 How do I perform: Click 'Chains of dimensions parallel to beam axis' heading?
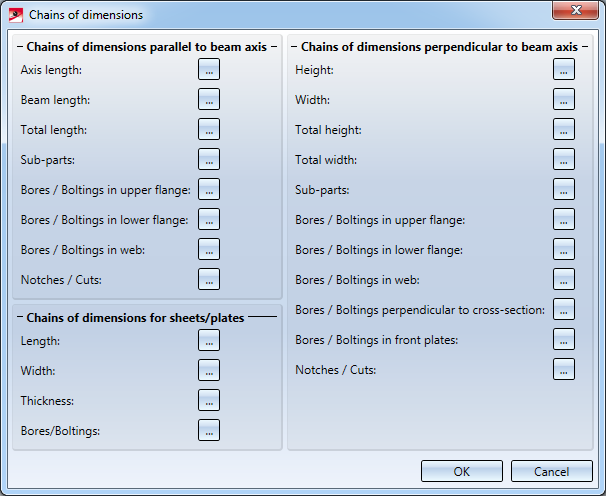[146, 47]
